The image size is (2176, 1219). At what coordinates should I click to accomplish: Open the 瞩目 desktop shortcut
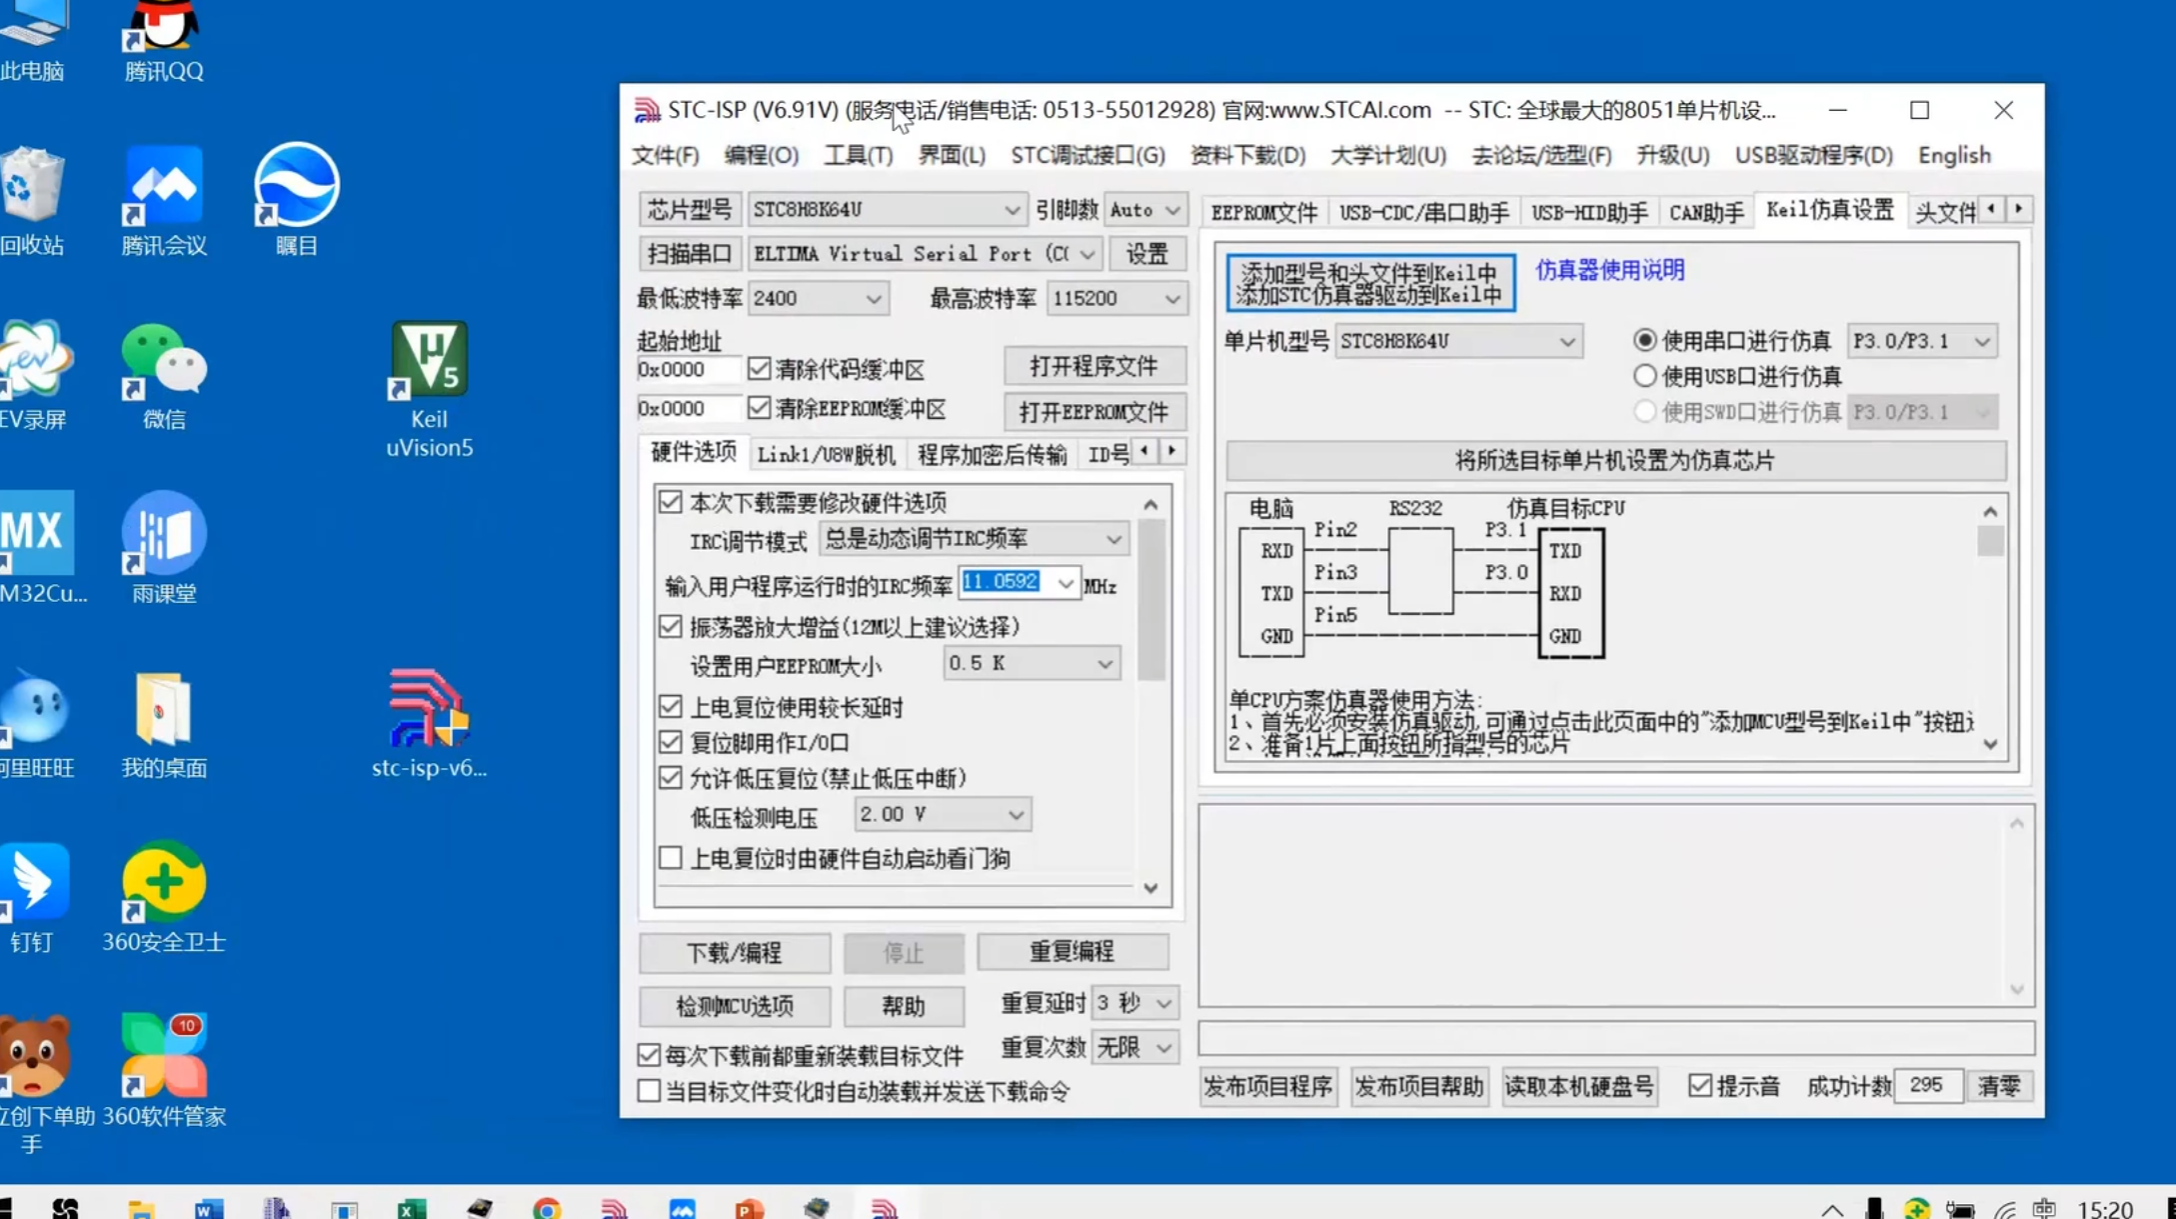click(x=296, y=200)
